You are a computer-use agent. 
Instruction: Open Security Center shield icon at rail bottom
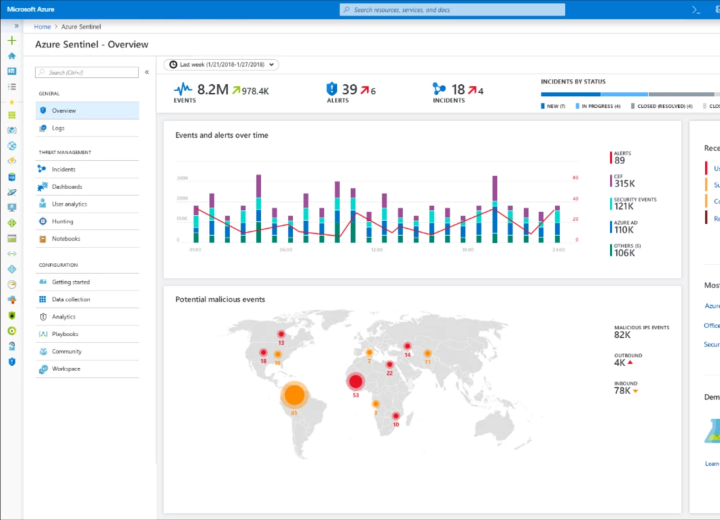point(12,362)
